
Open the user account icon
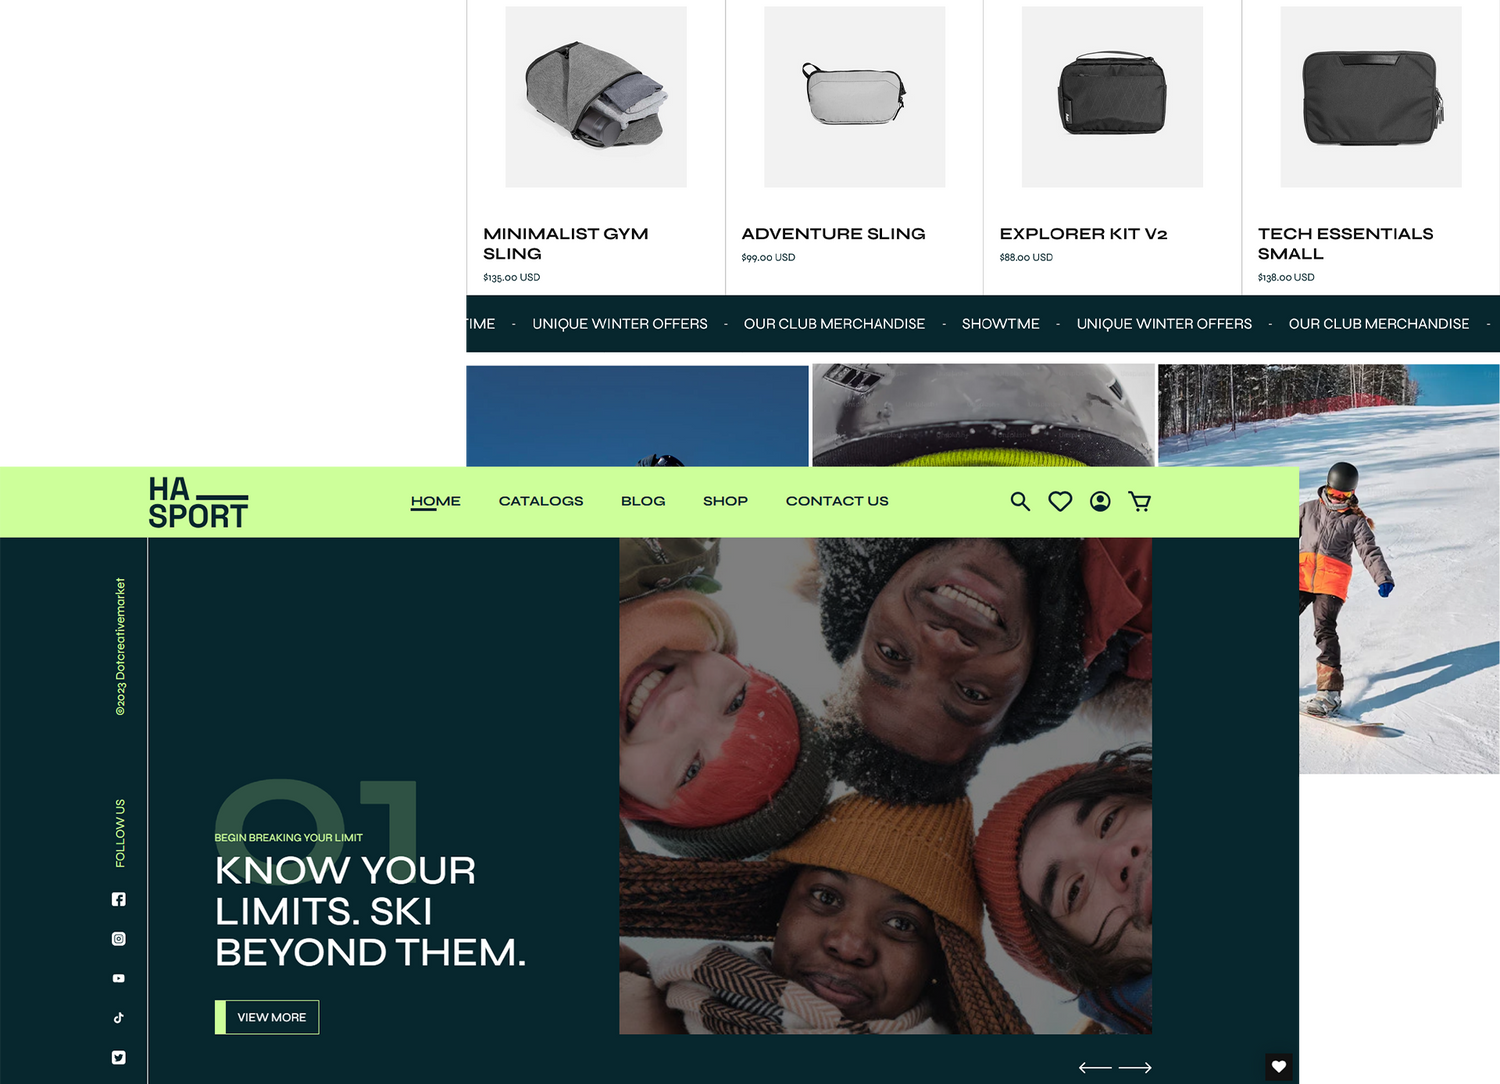pos(1099,501)
